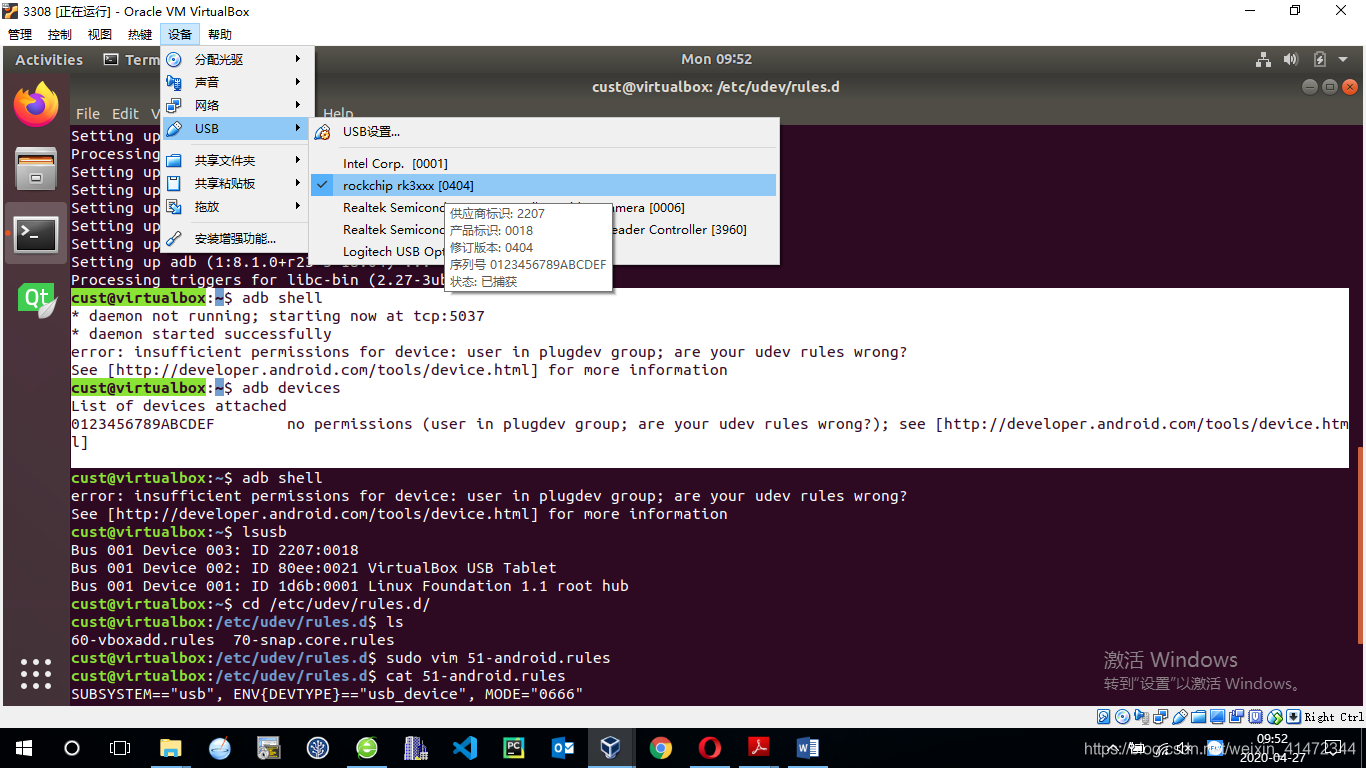Click the hard disk activity indicator icon

tap(1104, 716)
